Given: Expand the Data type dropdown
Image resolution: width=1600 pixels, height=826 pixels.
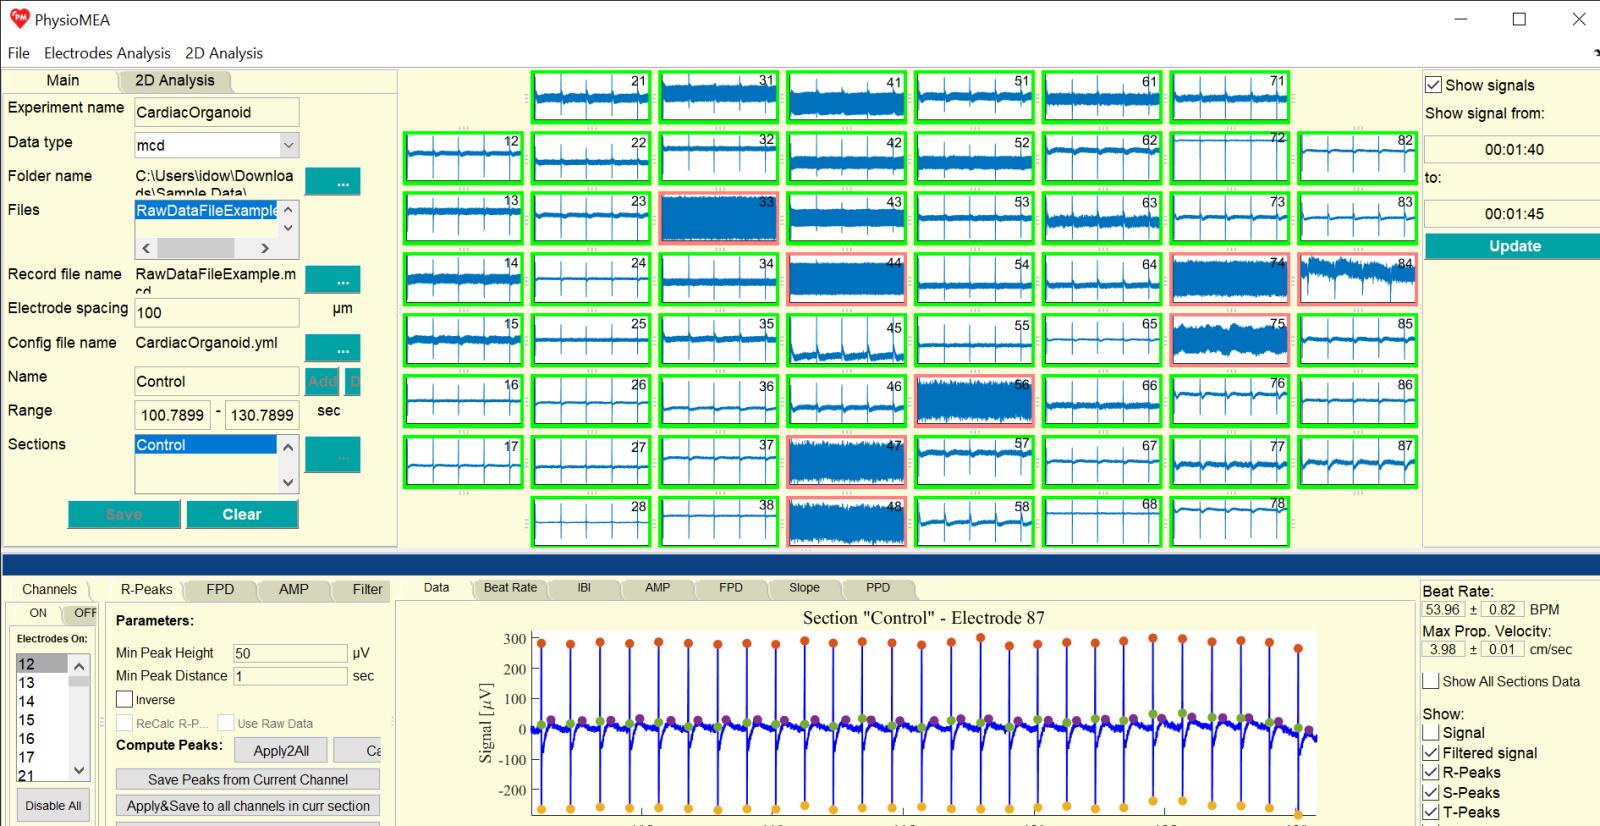Looking at the screenshot, I should coord(288,145).
